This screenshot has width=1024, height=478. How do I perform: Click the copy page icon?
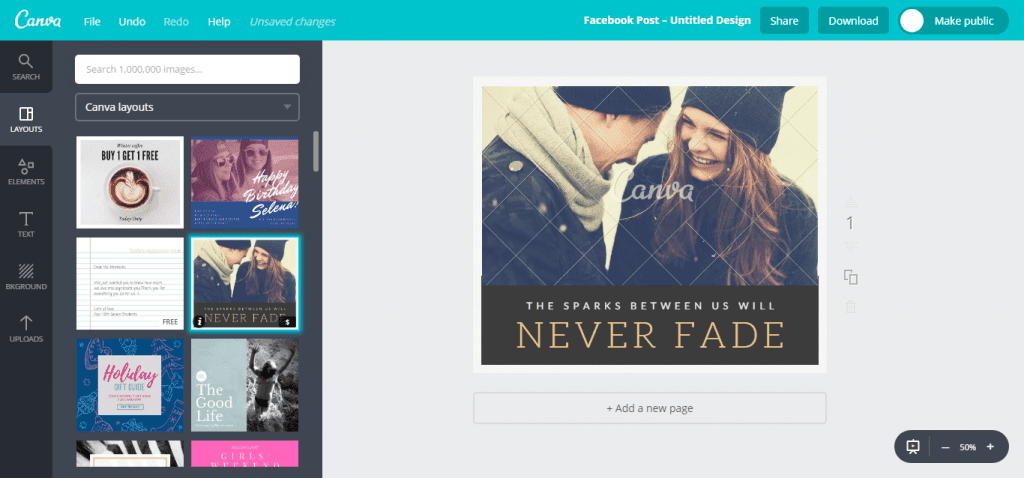click(x=850, y=277)
